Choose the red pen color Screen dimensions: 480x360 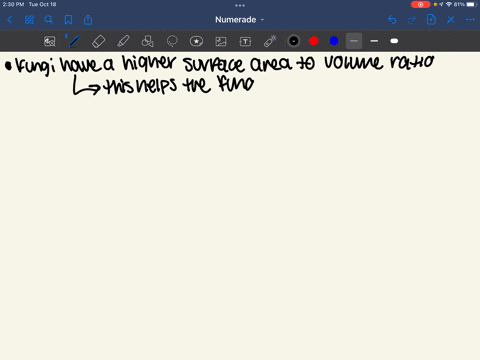coord(314,41)
